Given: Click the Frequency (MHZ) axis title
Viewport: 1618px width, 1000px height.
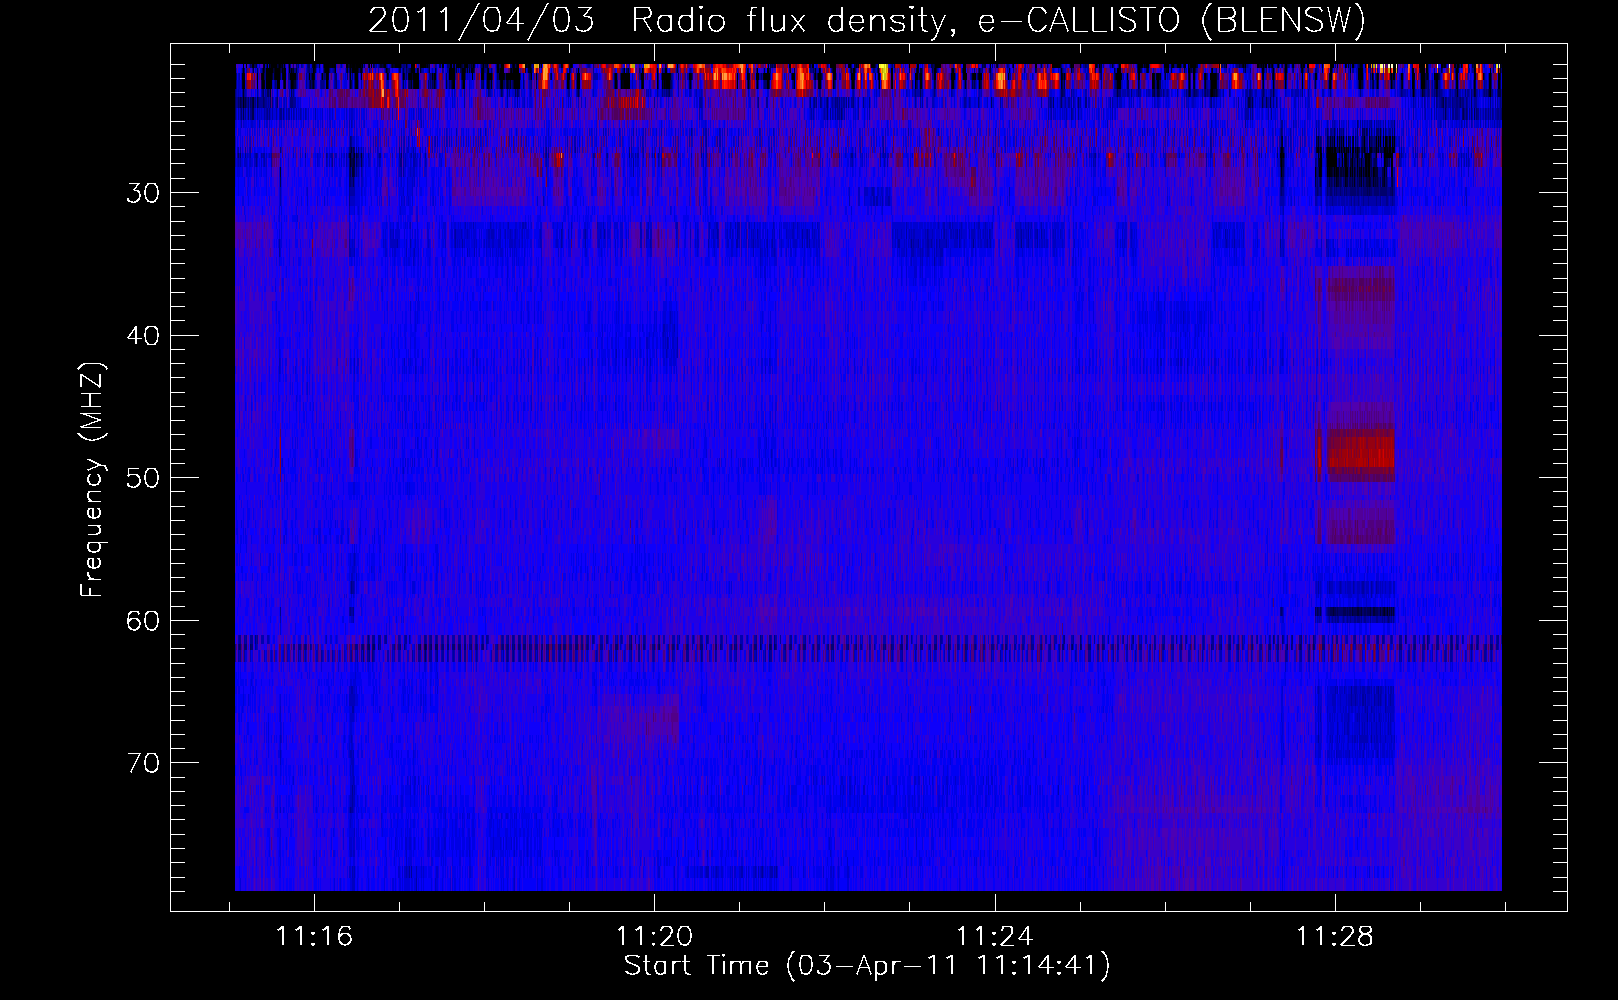Looking at the screenshot, I should tap(92, 479).
